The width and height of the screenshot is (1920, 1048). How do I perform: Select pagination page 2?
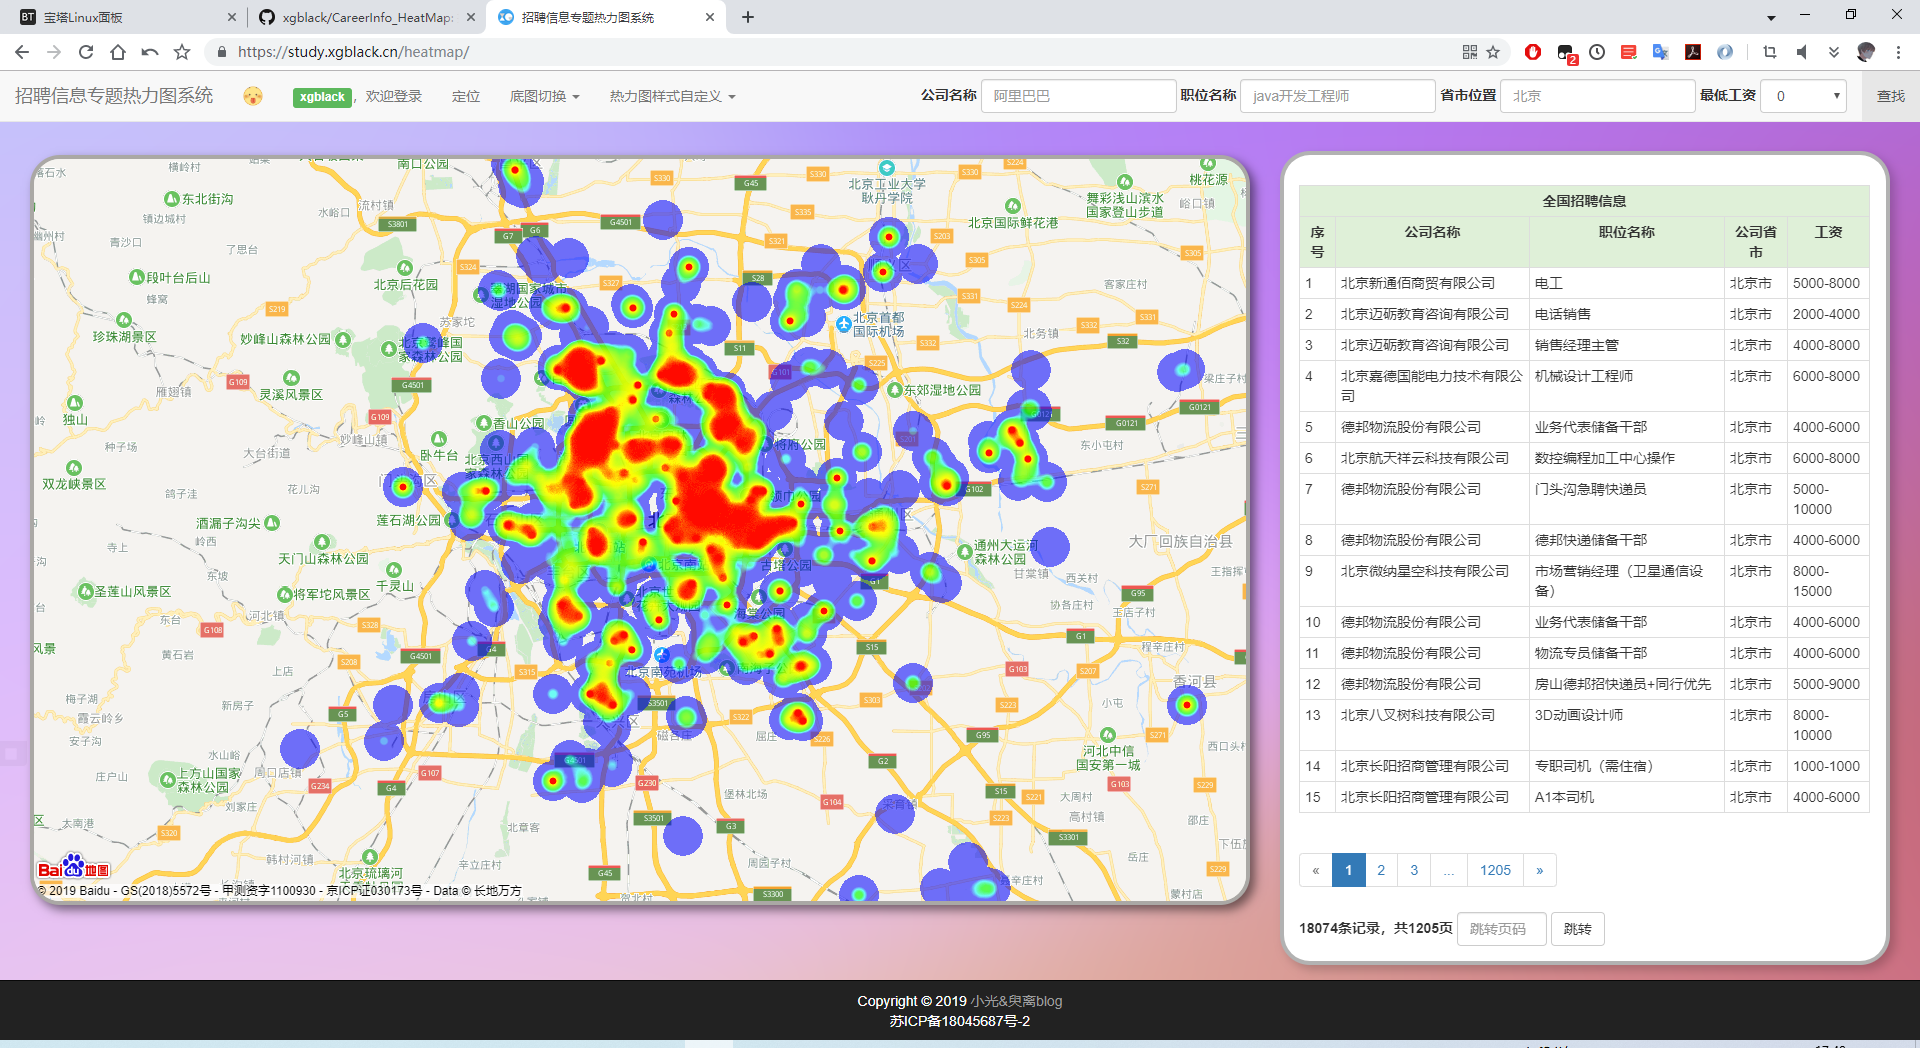point(1381,870)
